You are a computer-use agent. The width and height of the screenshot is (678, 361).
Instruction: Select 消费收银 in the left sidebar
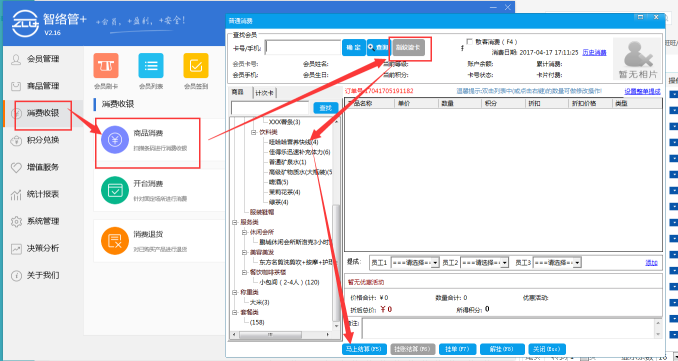(43, 113)
